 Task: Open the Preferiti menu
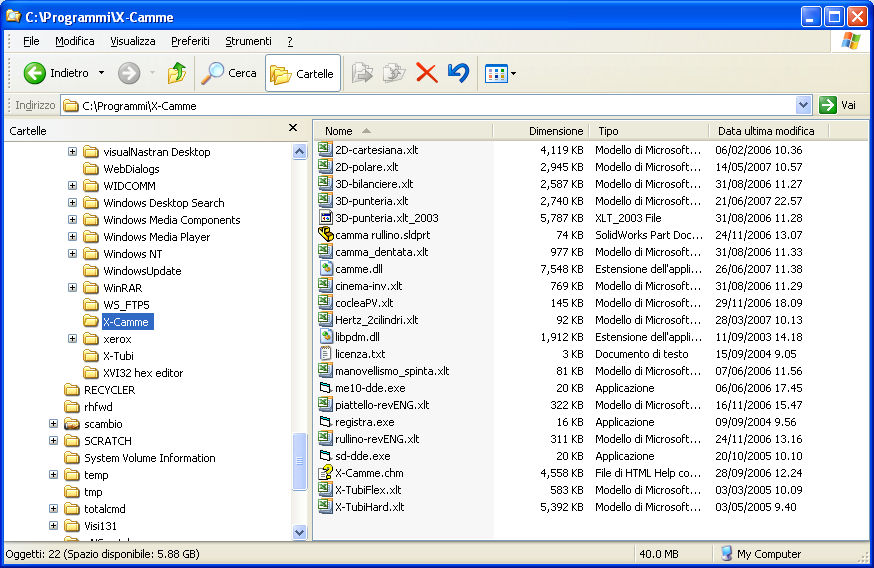tap(190, 41)
